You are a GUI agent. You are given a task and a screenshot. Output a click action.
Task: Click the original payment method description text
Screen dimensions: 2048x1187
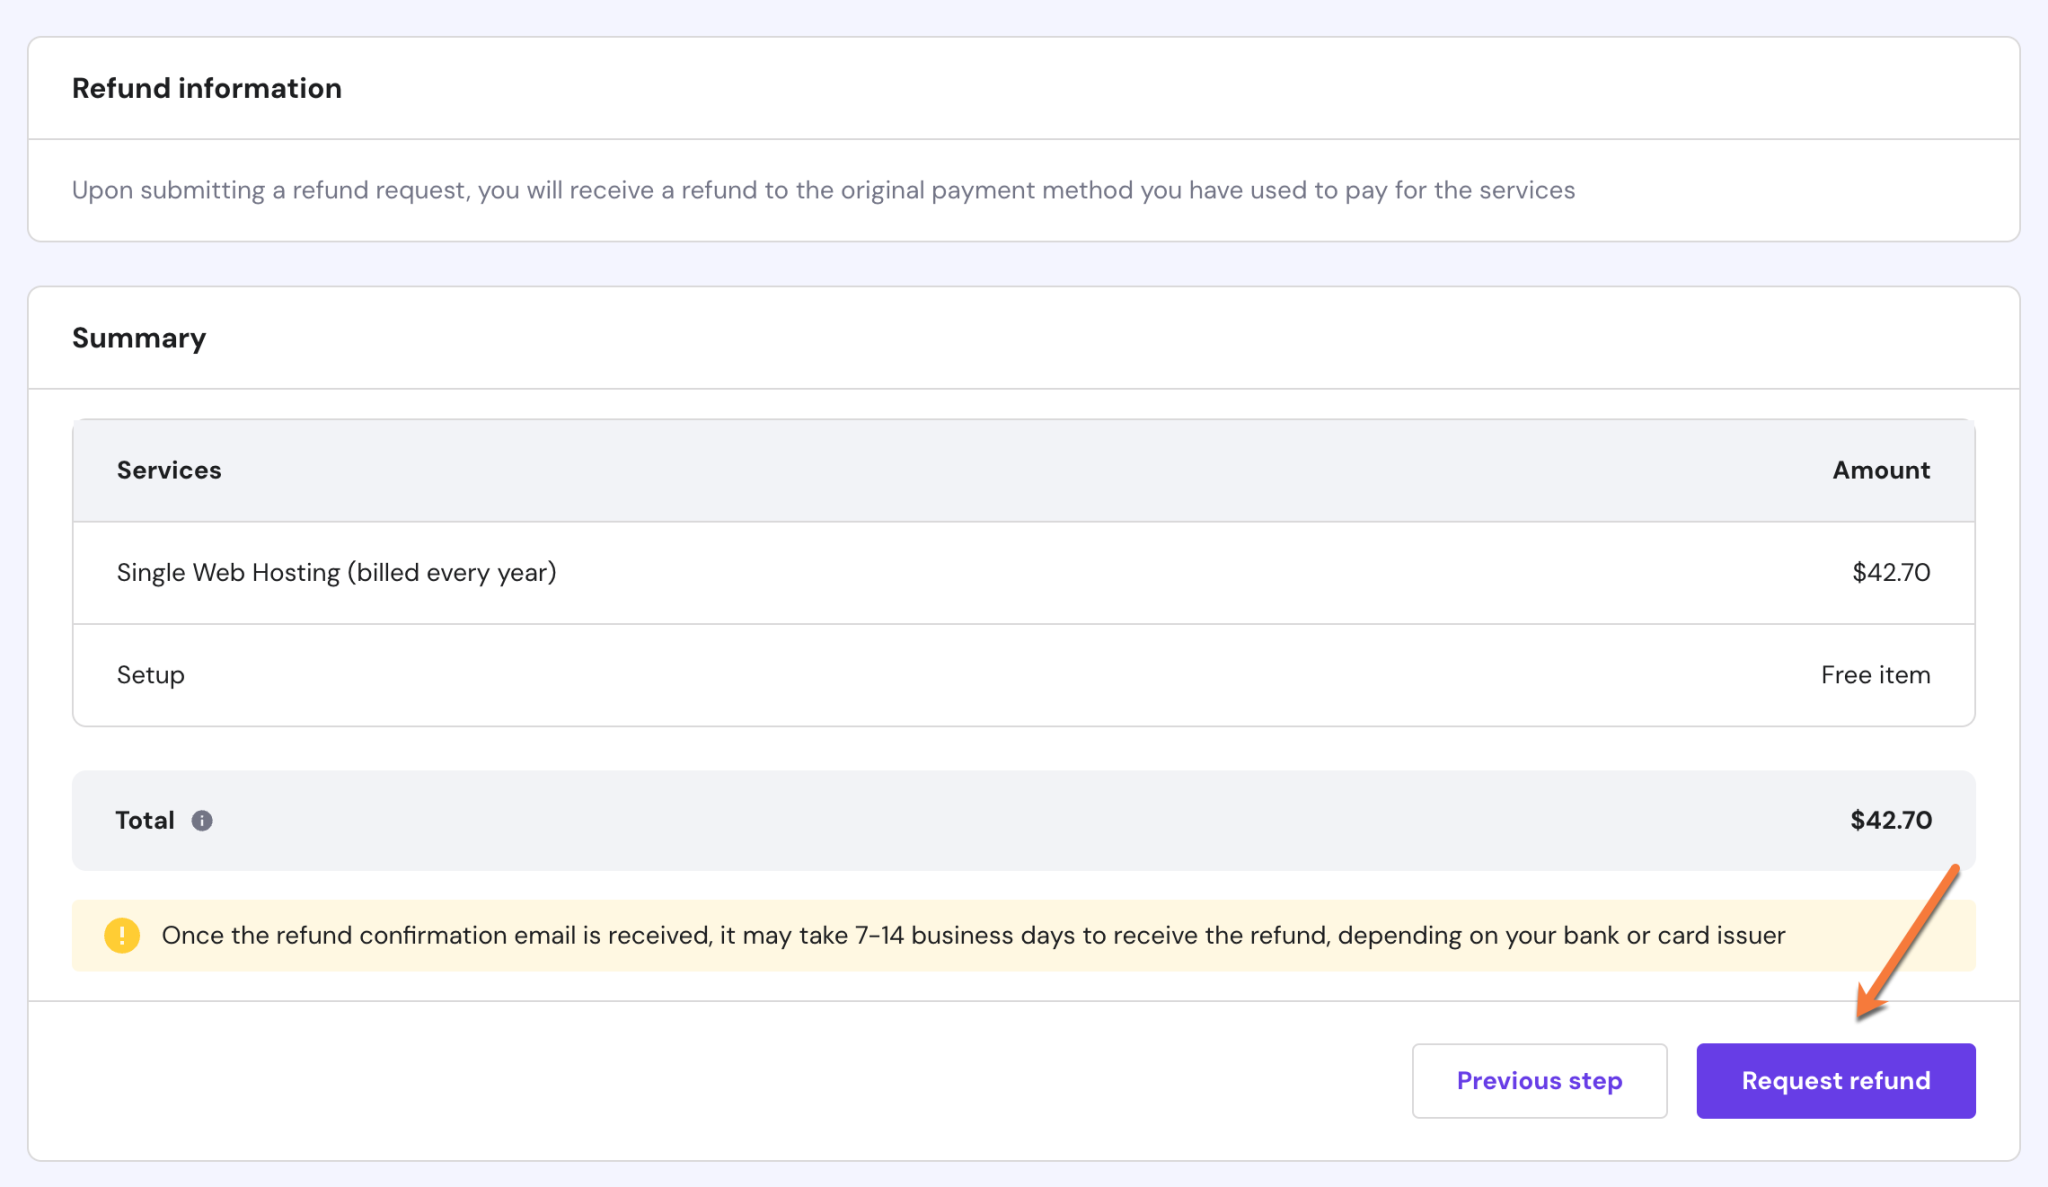tap(822, 190)
